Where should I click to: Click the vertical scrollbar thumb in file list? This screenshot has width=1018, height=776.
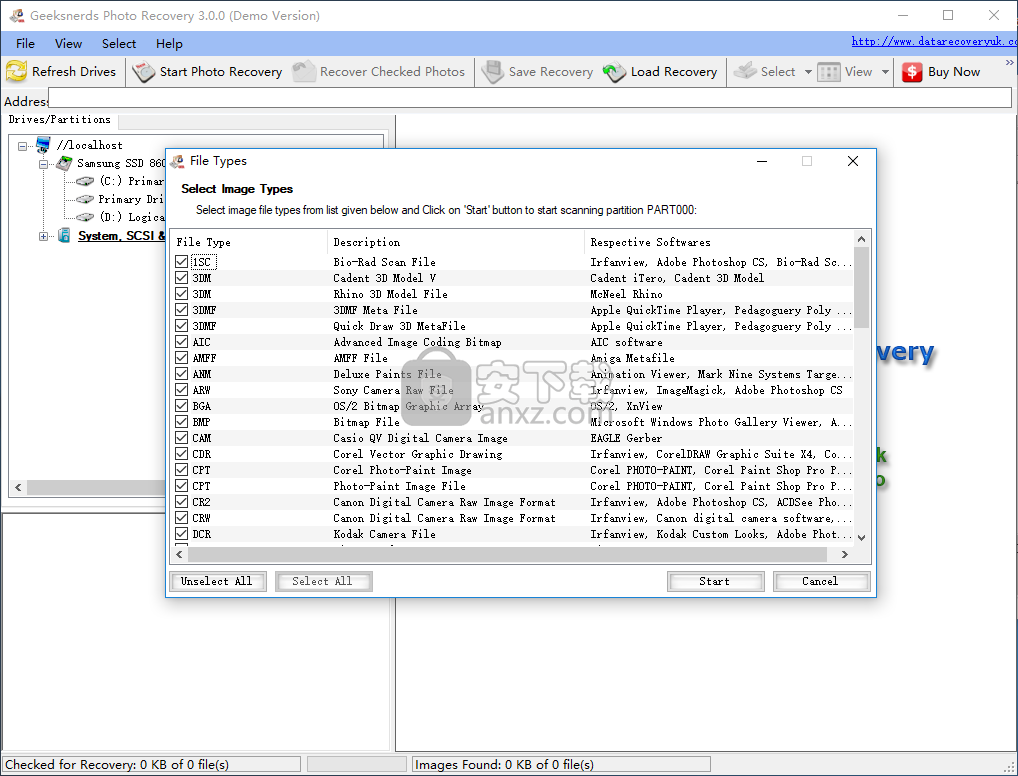862,288
